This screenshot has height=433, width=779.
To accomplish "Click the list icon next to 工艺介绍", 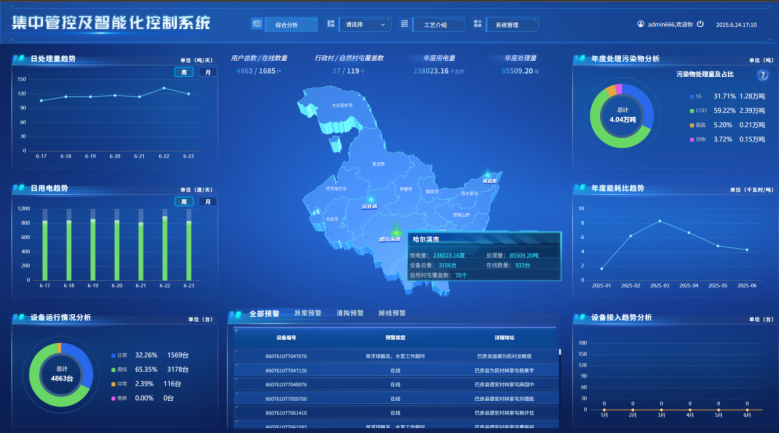I will tap(404, 23).
